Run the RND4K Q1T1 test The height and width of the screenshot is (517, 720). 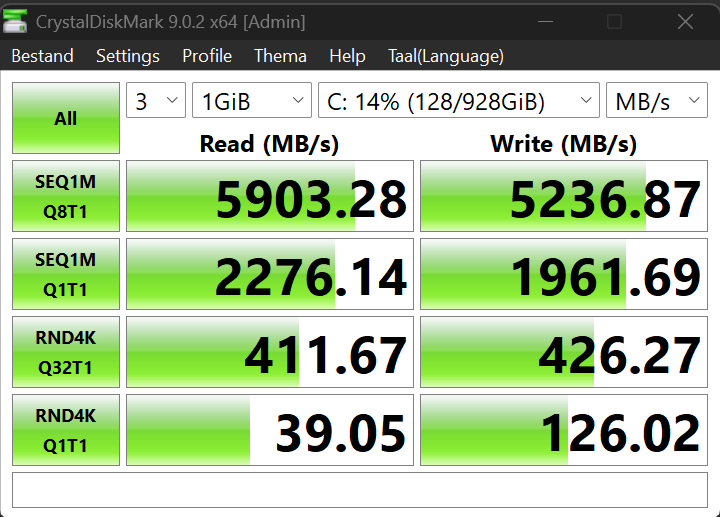click(x=66, y=430)
